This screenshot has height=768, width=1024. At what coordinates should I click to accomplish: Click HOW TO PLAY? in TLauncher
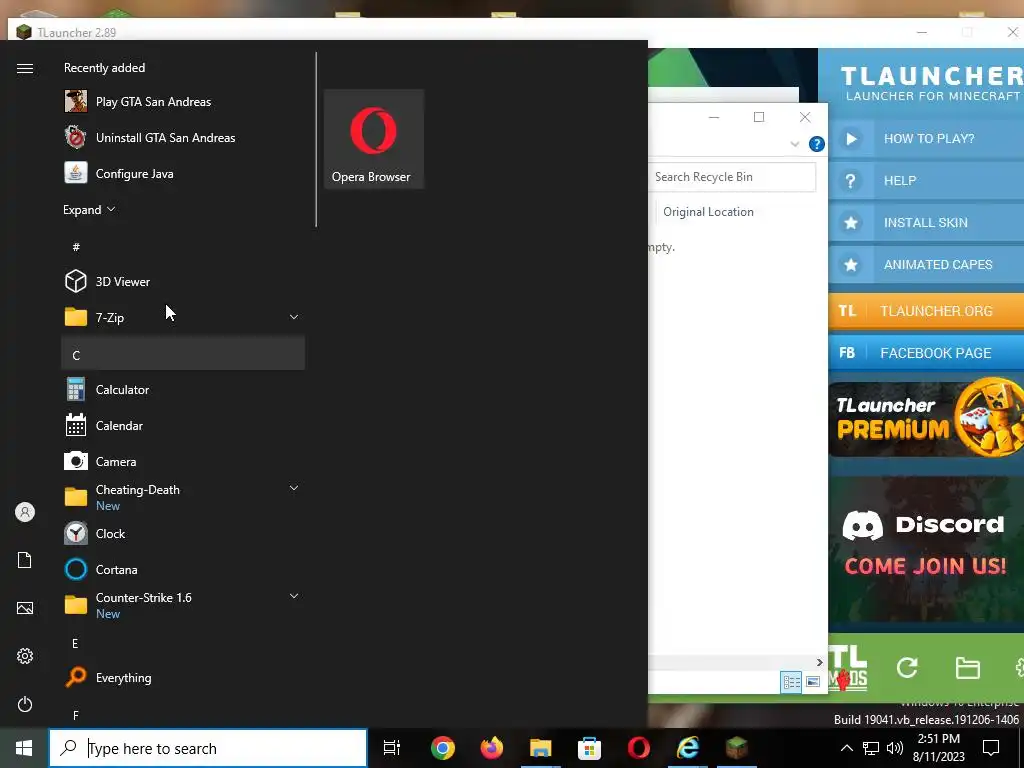[x=926, y=138]
